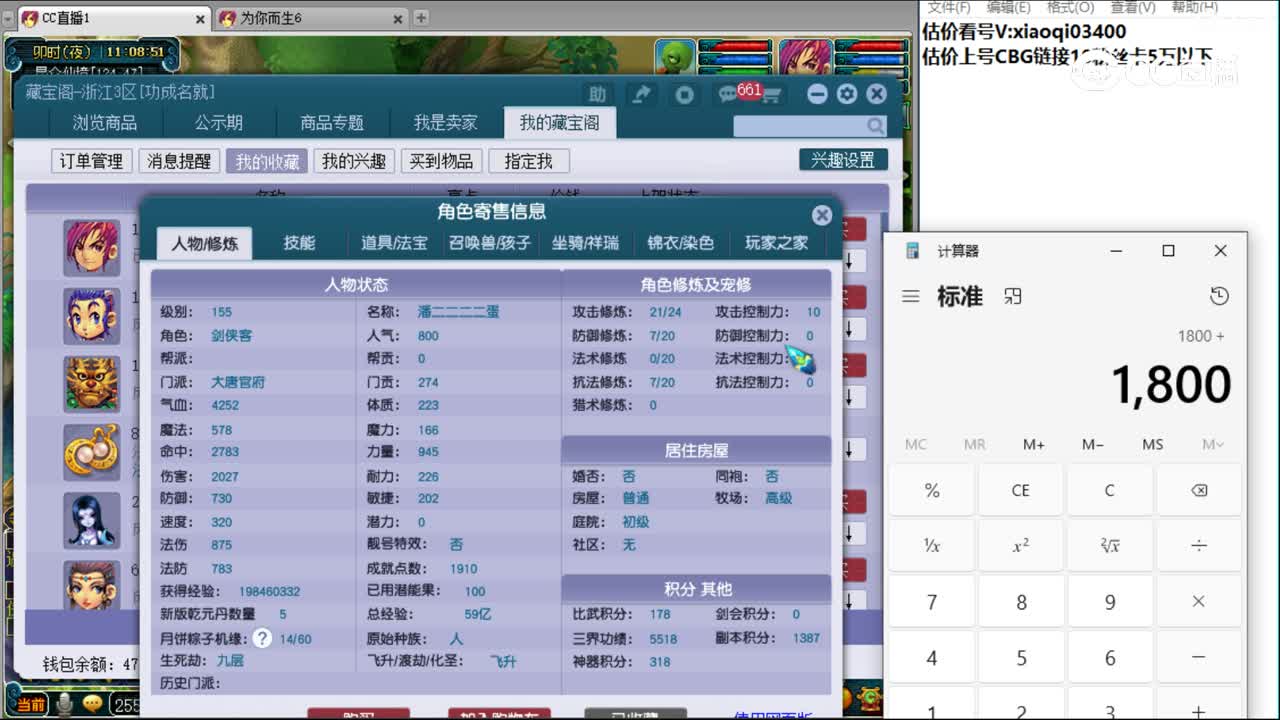Open Calculator's hamburger navigation icon
1280x720 pixels.
coord(910,296)
